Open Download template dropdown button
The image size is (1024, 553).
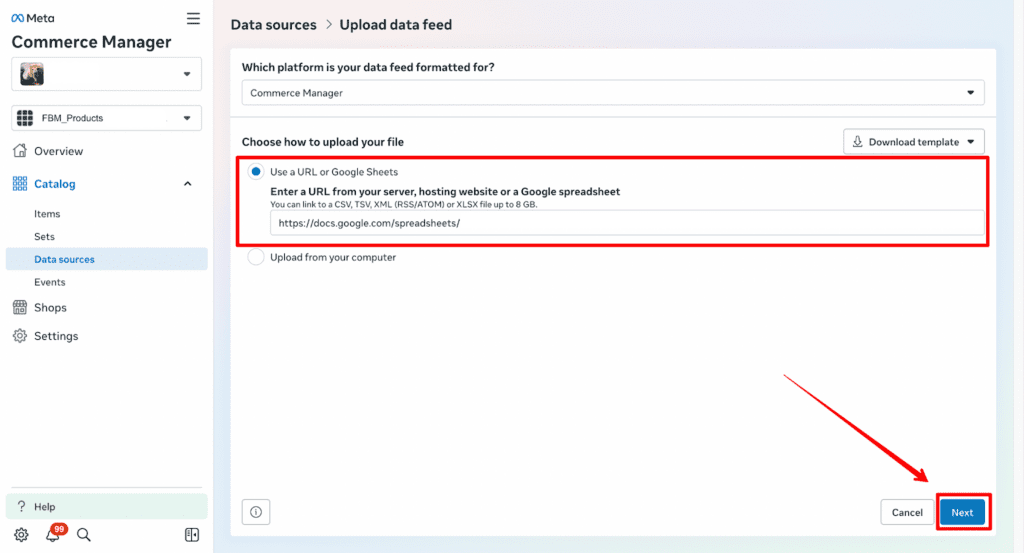(x=914, y=142)
